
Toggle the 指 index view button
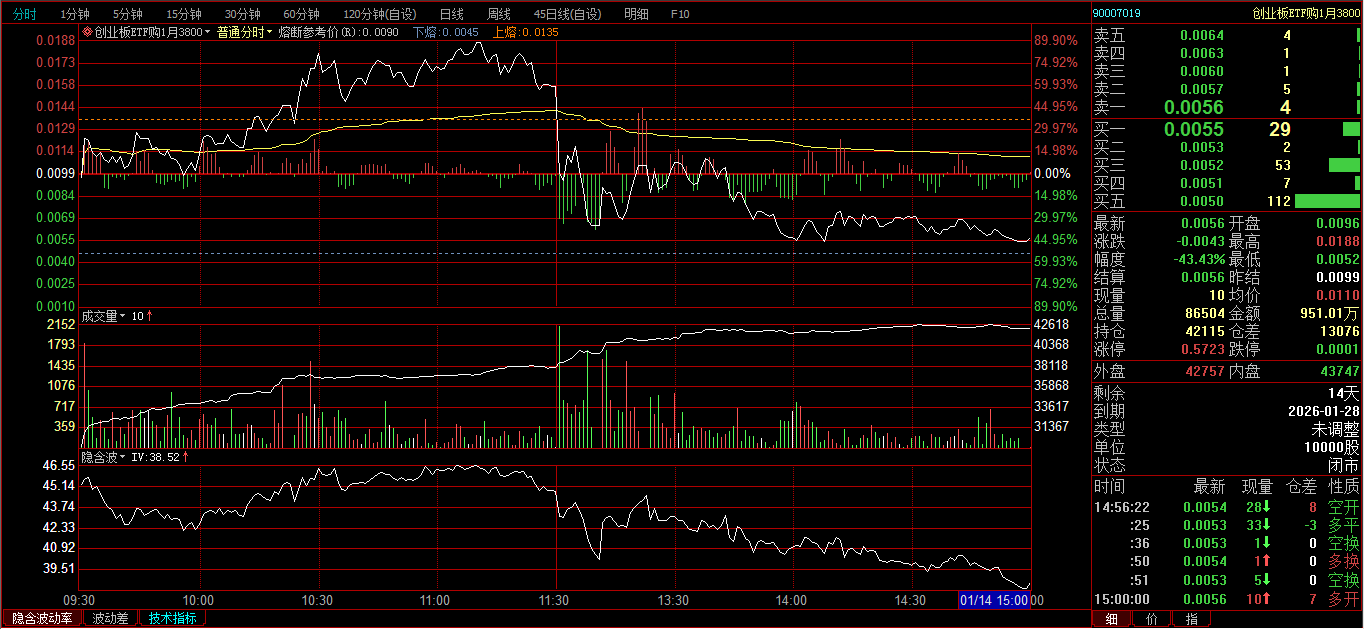click(x=1191, y=619)
